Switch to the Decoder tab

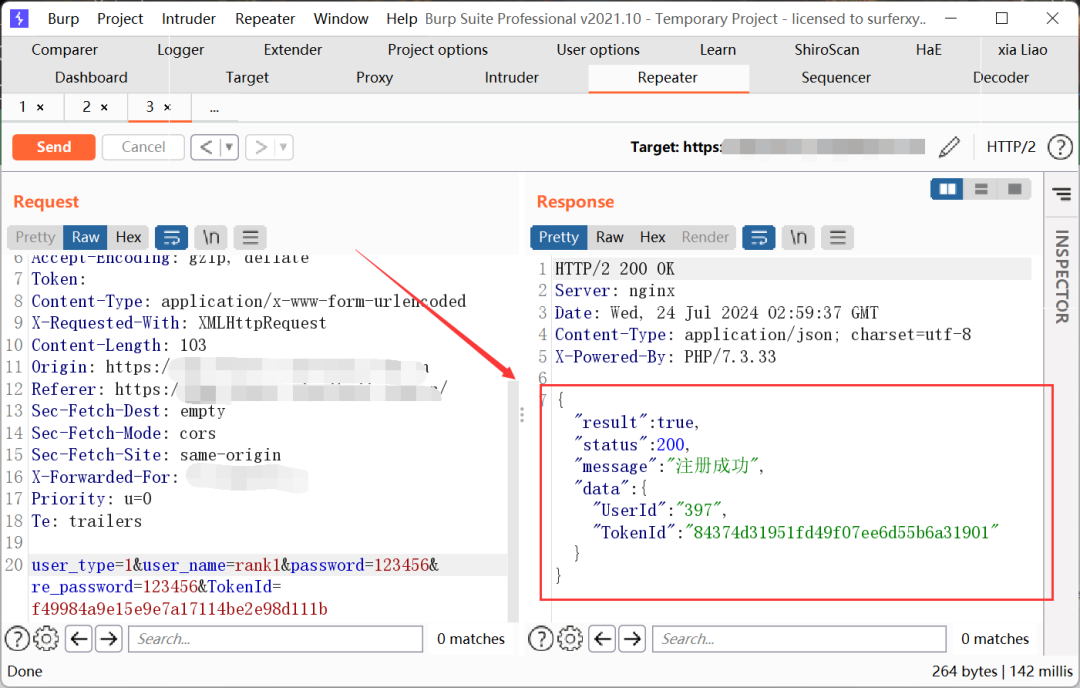coord(1000,78)
